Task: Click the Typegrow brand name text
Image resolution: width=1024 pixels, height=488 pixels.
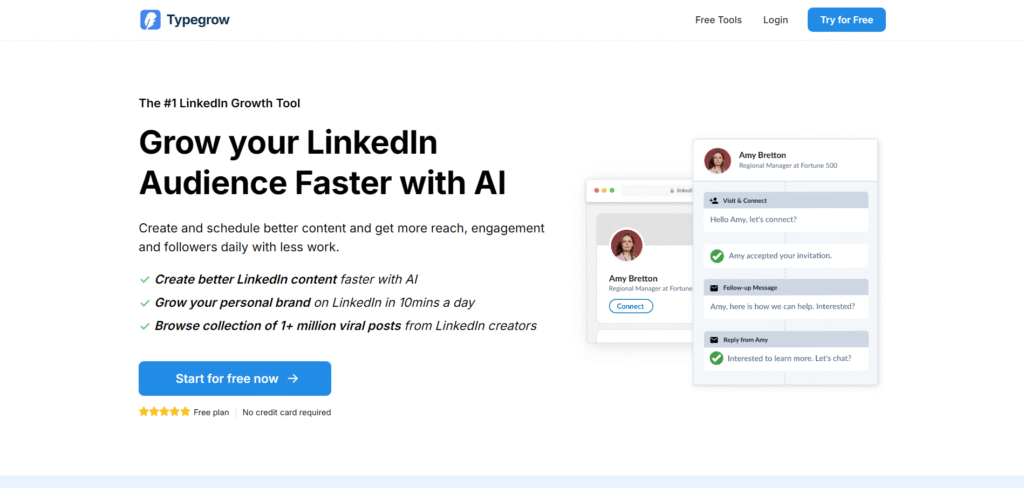Action: 198,20
